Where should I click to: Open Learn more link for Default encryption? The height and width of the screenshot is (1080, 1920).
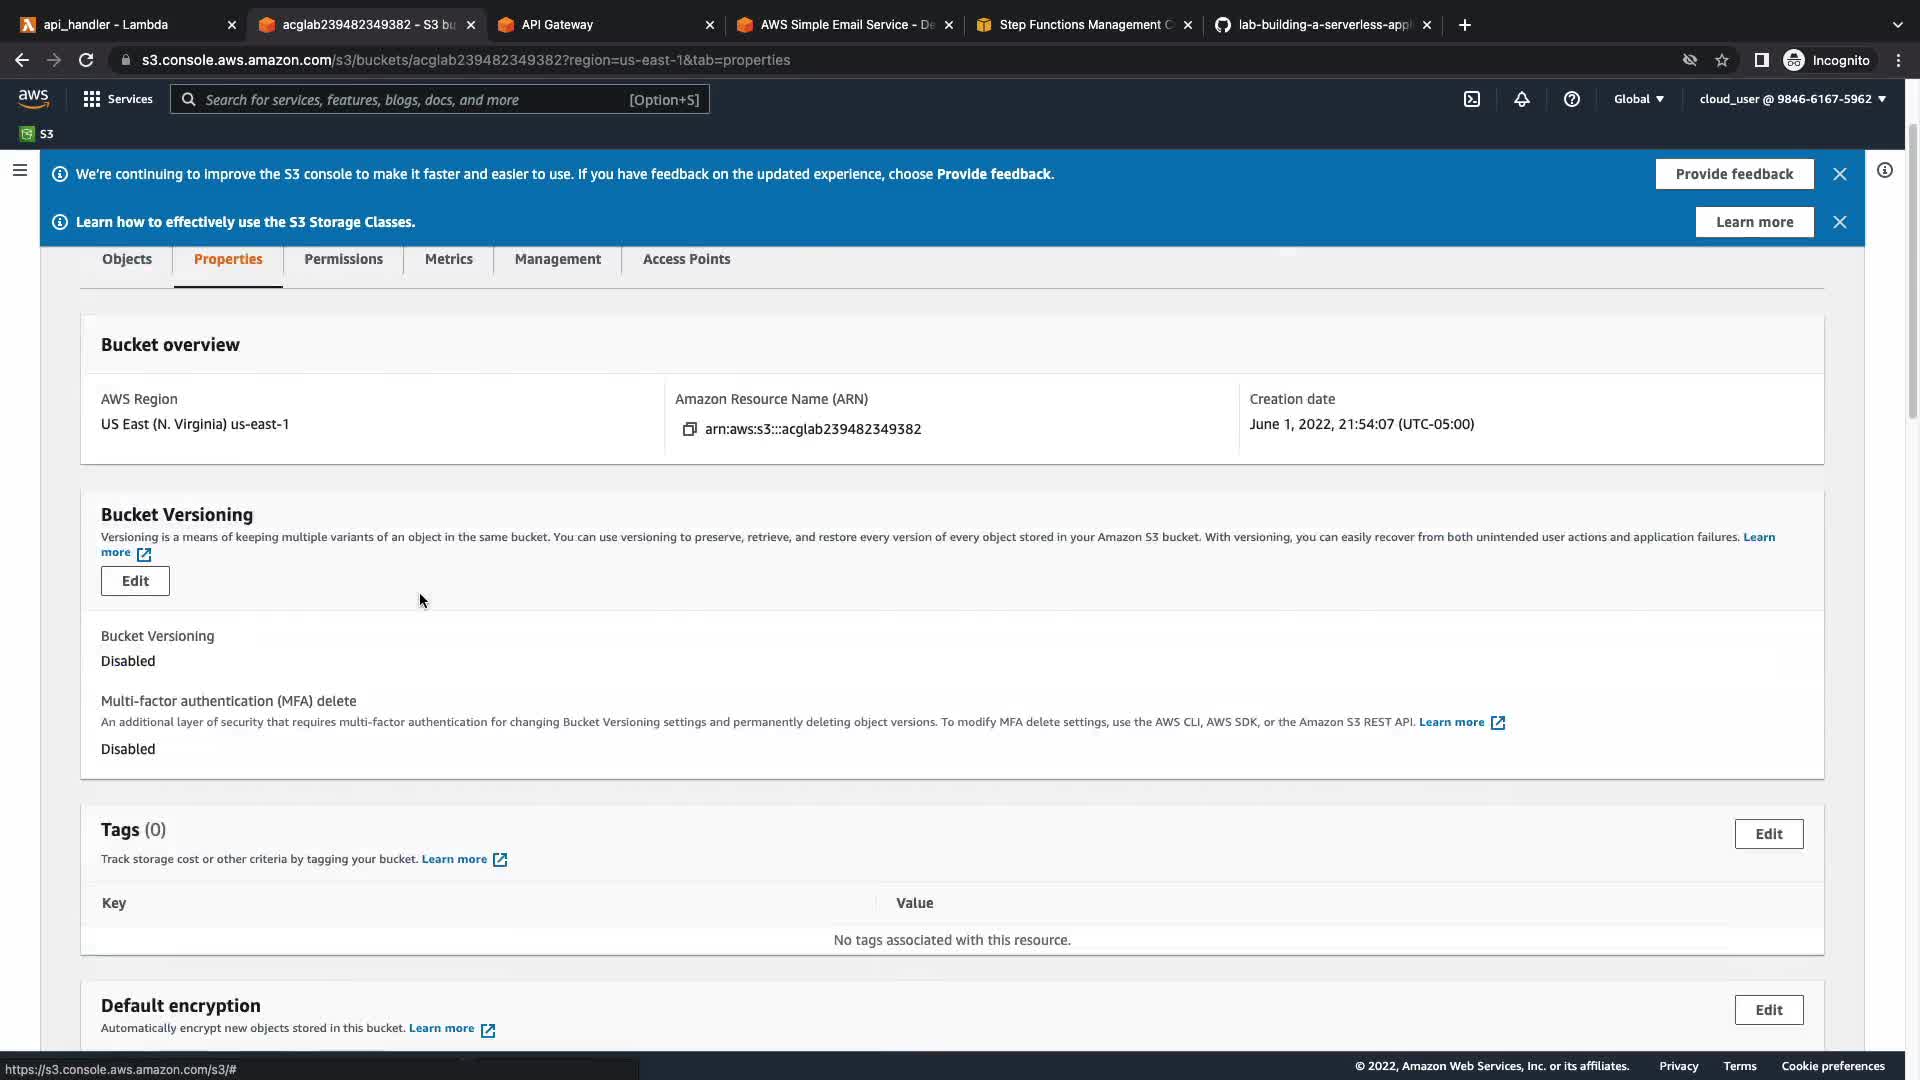(x=442, y=1028)
